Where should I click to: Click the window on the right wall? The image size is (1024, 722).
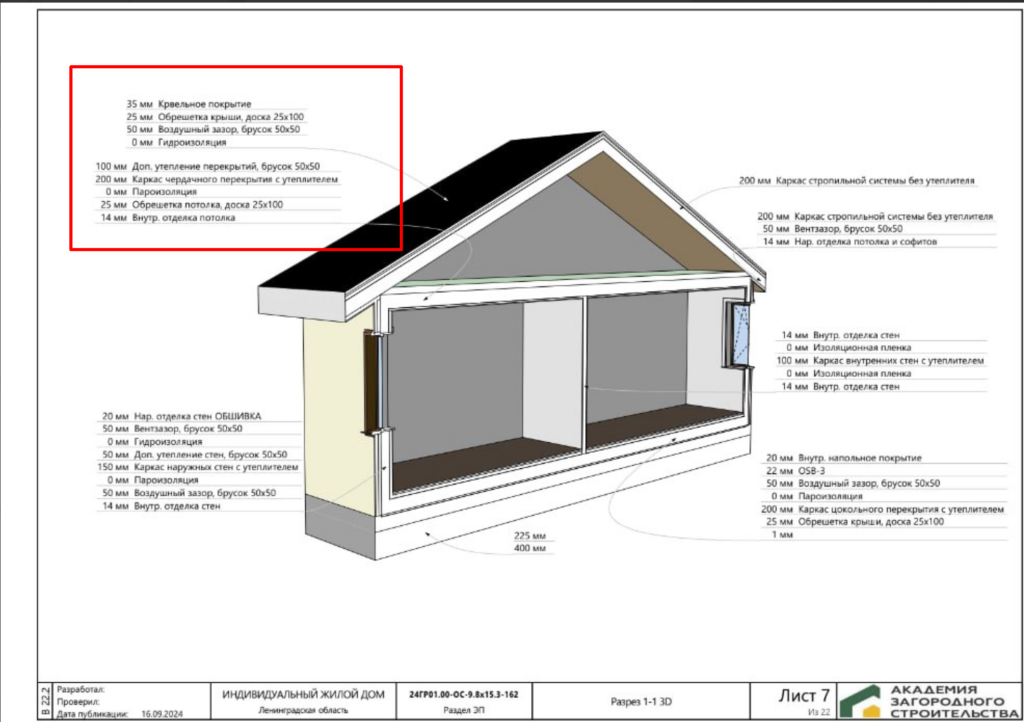741,333
